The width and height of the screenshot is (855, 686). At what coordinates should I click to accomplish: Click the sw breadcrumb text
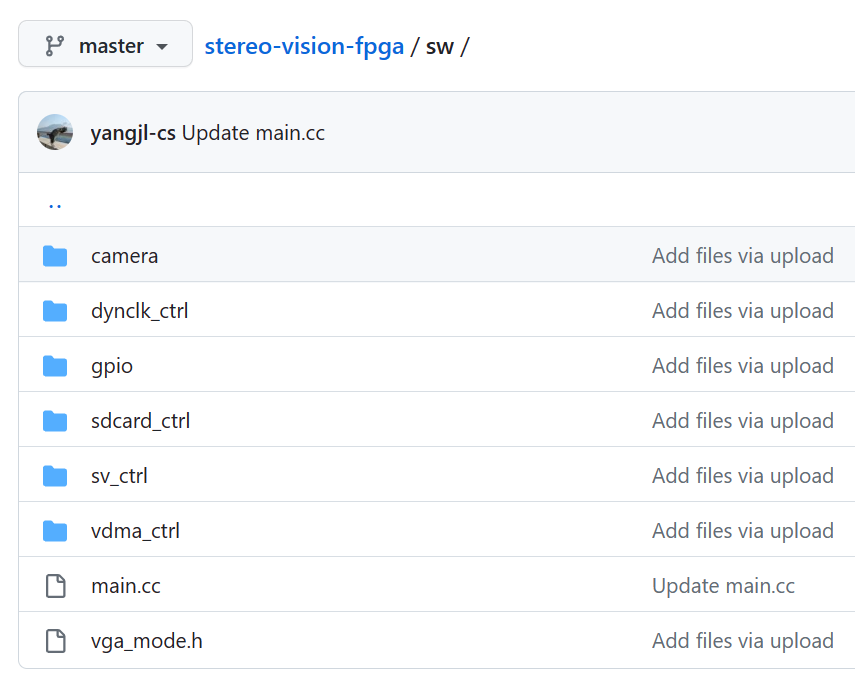[439, 47]
